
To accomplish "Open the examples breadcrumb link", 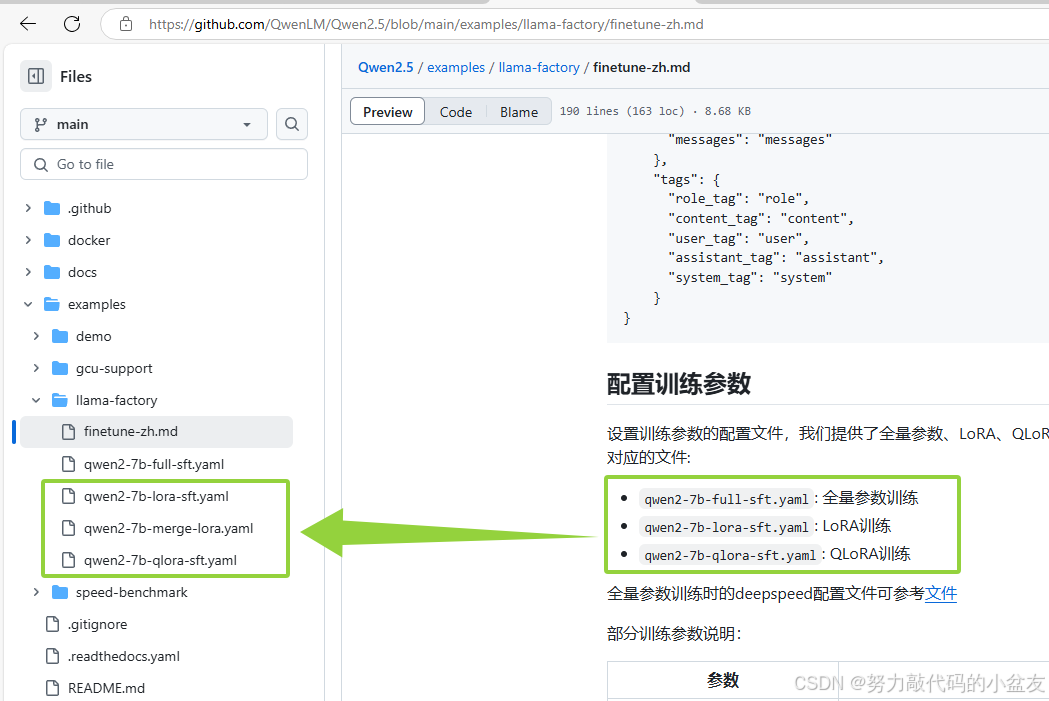I will (456, 67).
